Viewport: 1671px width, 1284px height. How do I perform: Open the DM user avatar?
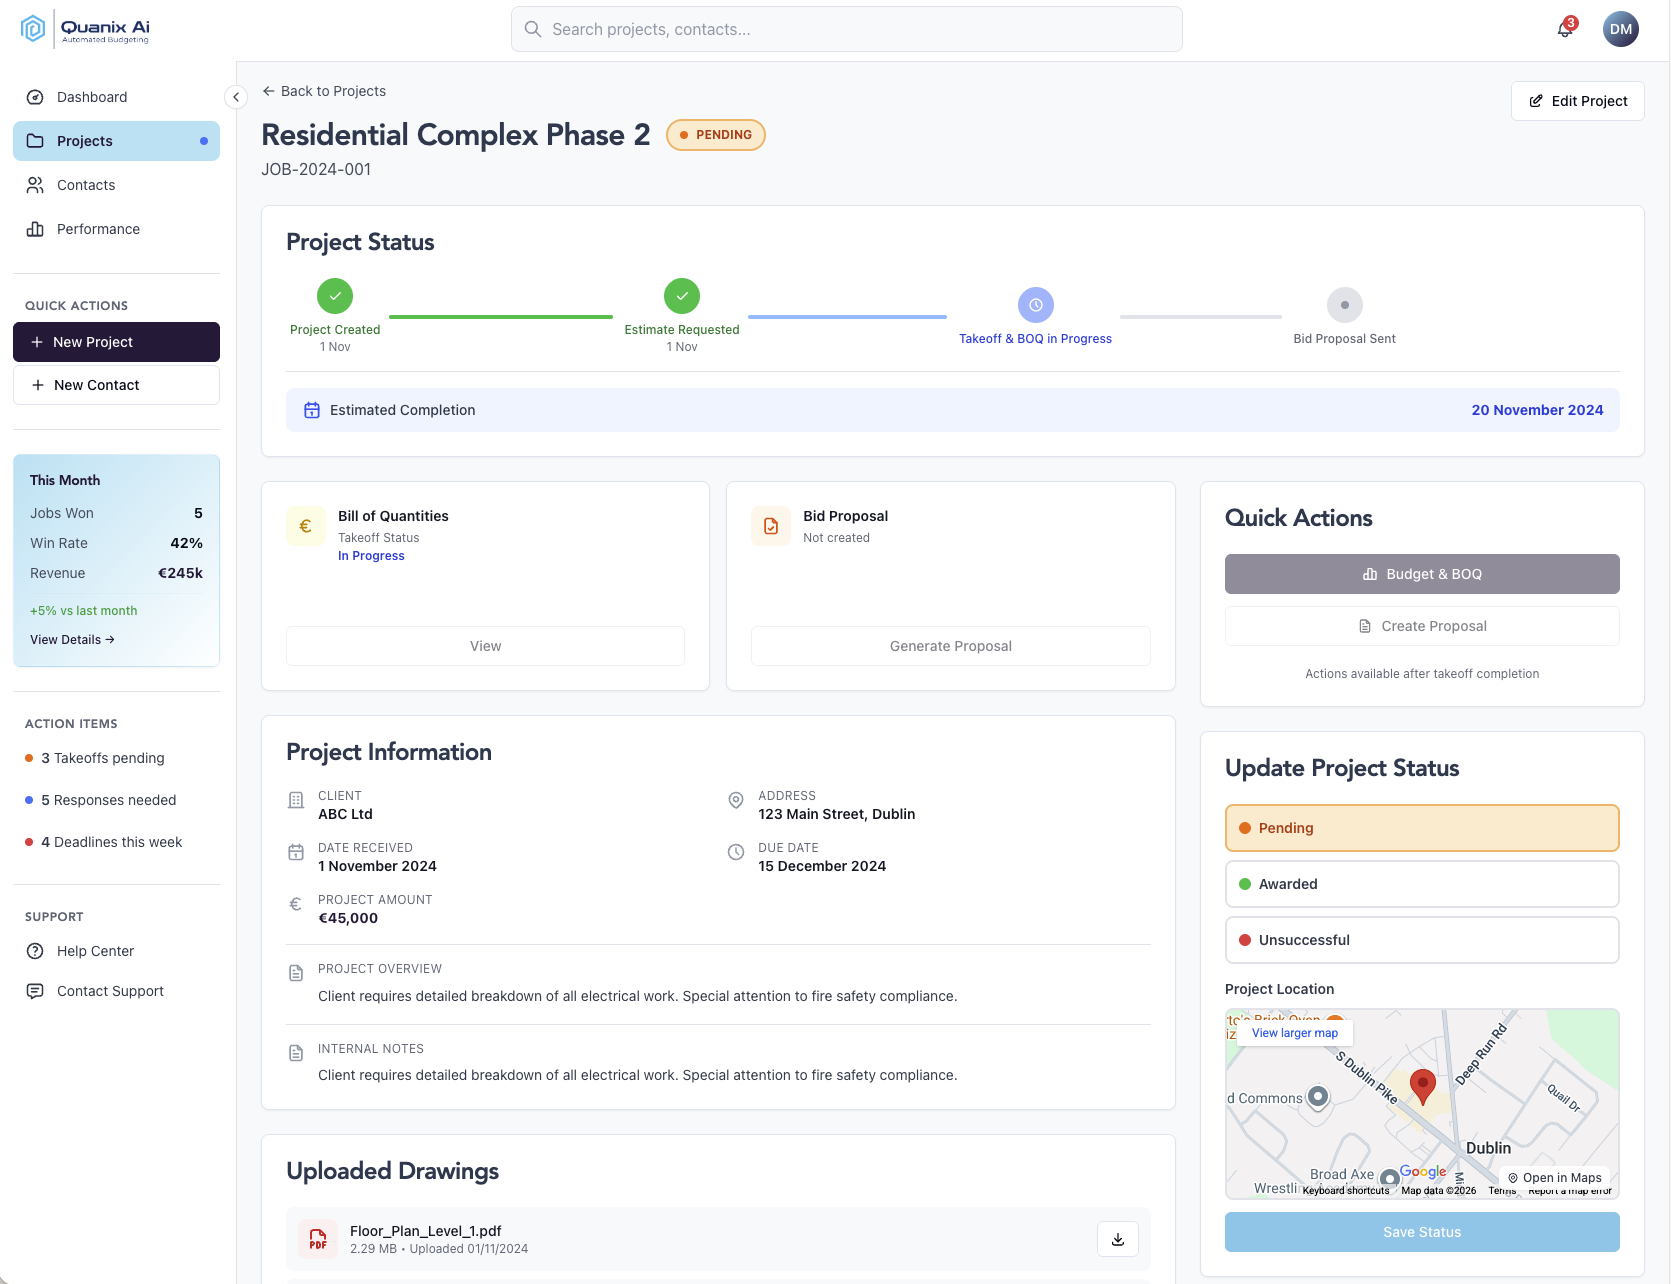[1620, 29]
